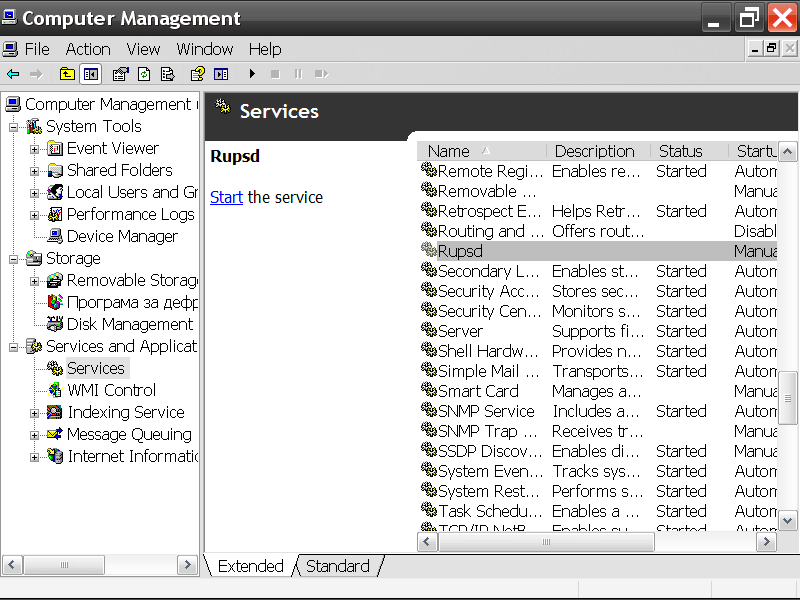Expand the Local Users and Groups branch
Screen dimensions: 800x600
pos(34,193)
